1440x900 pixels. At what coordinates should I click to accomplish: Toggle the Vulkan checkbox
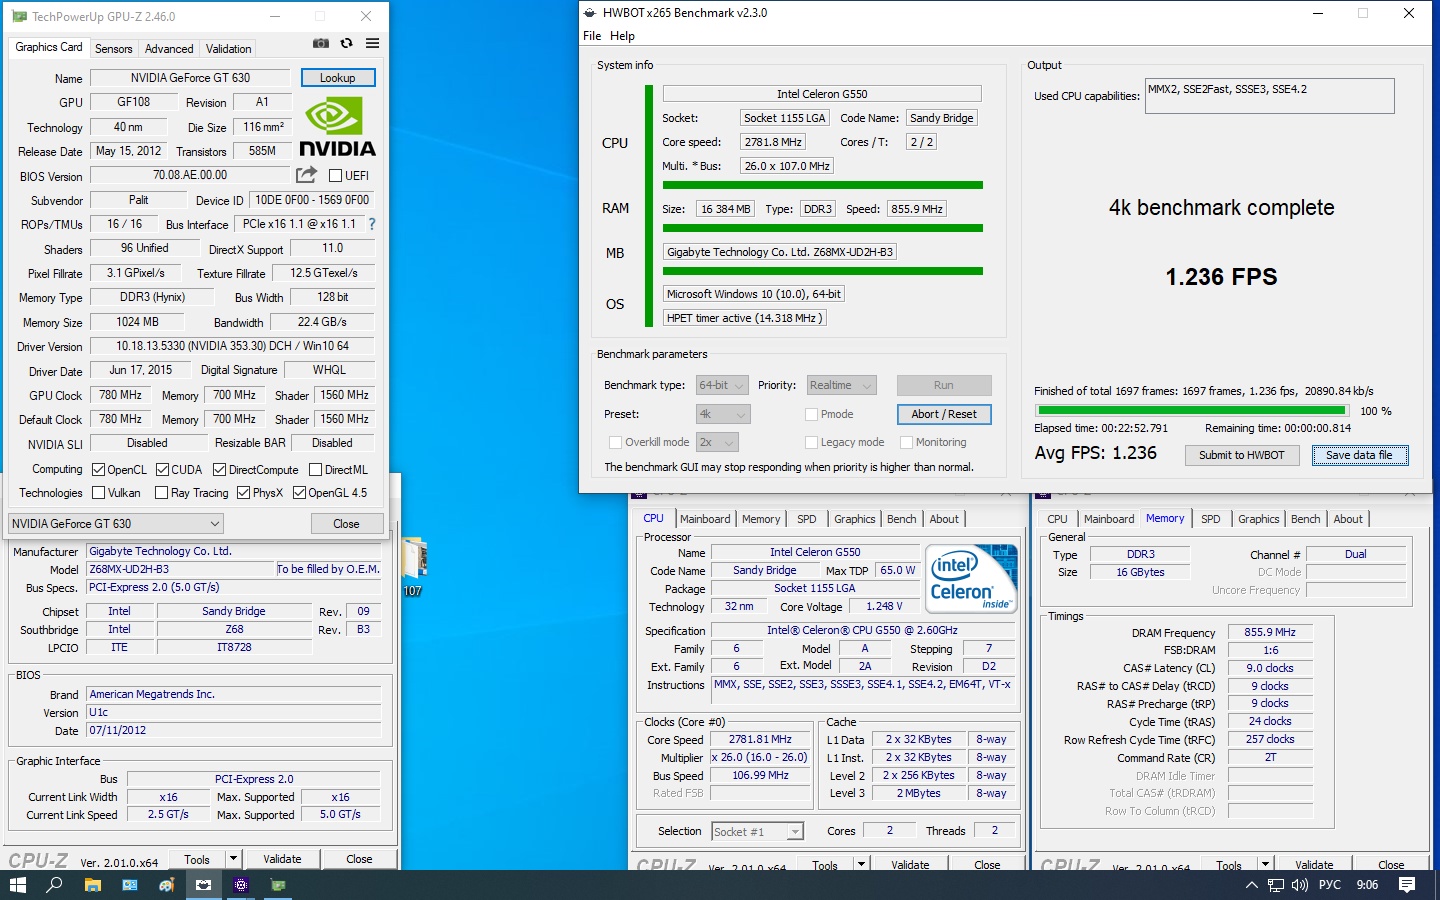tap(98, 492)
